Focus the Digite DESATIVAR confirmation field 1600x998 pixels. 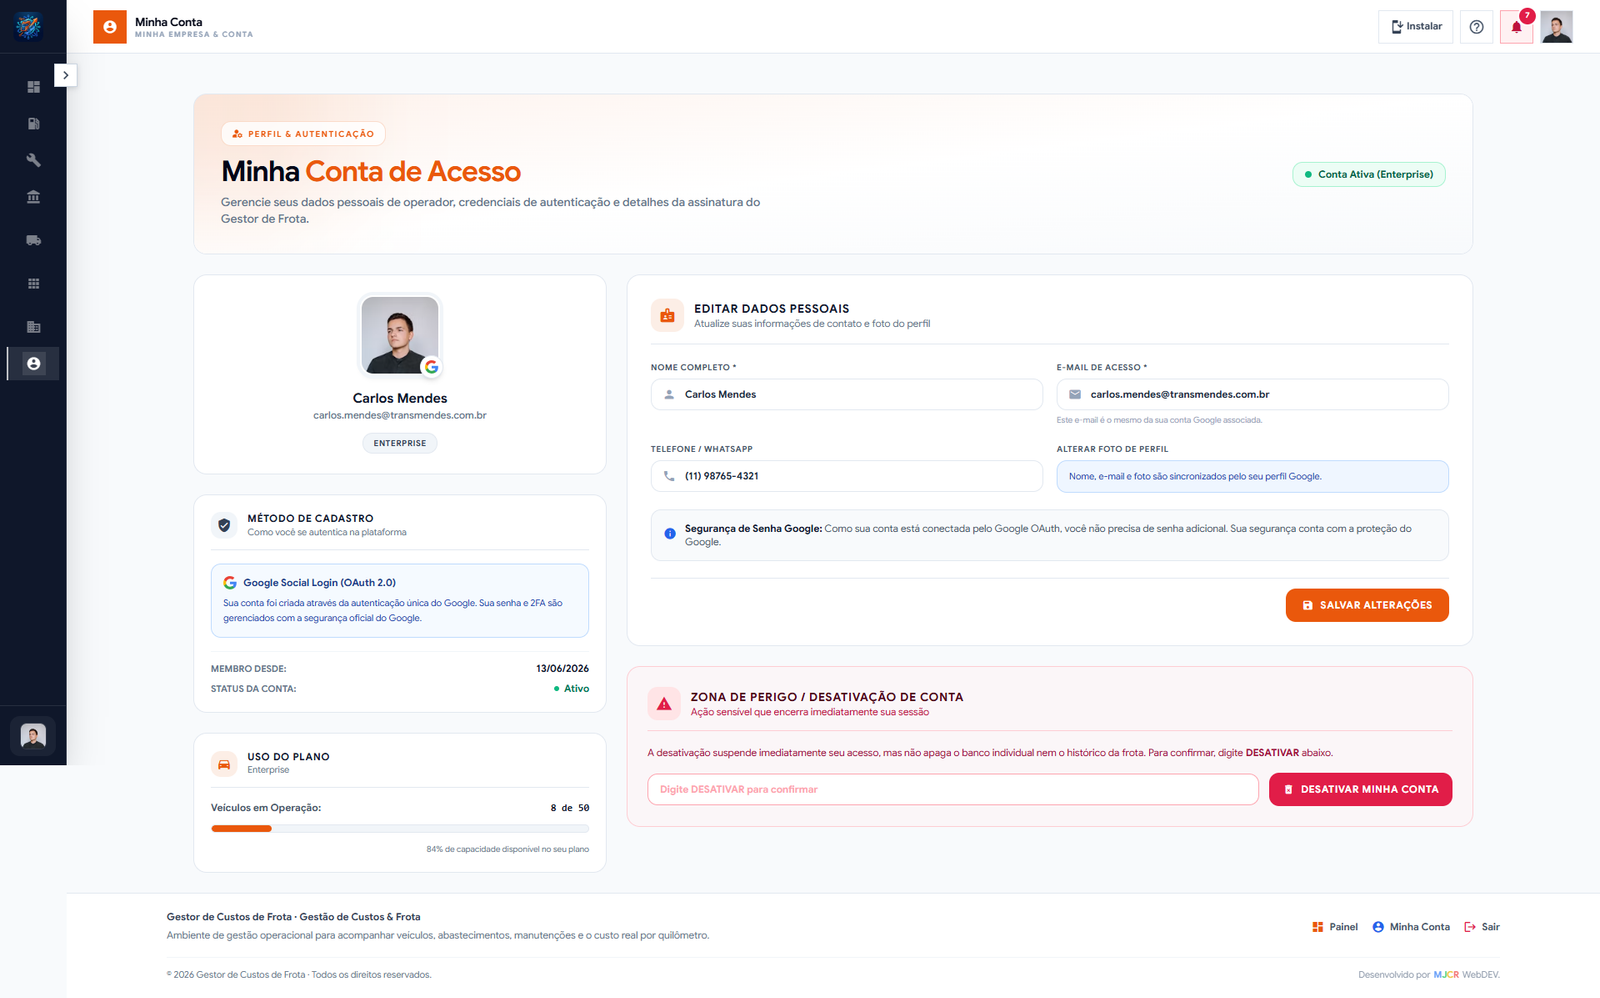click(x=953, y=789)
